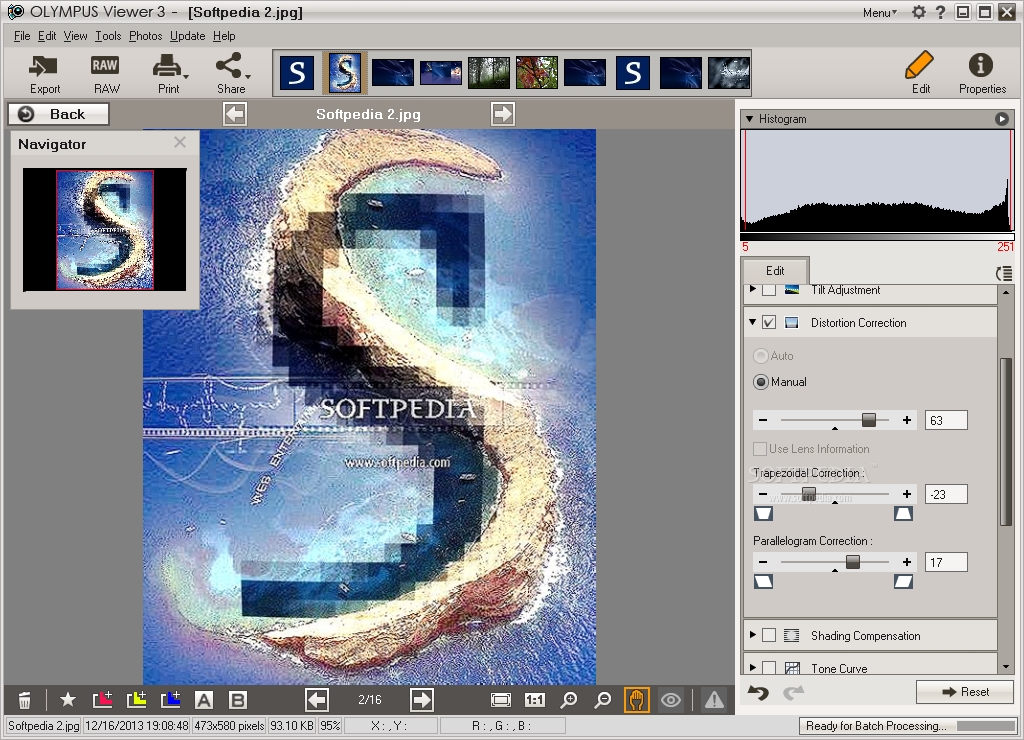
Task: Fit image to window
Action: tap(501, 700)
